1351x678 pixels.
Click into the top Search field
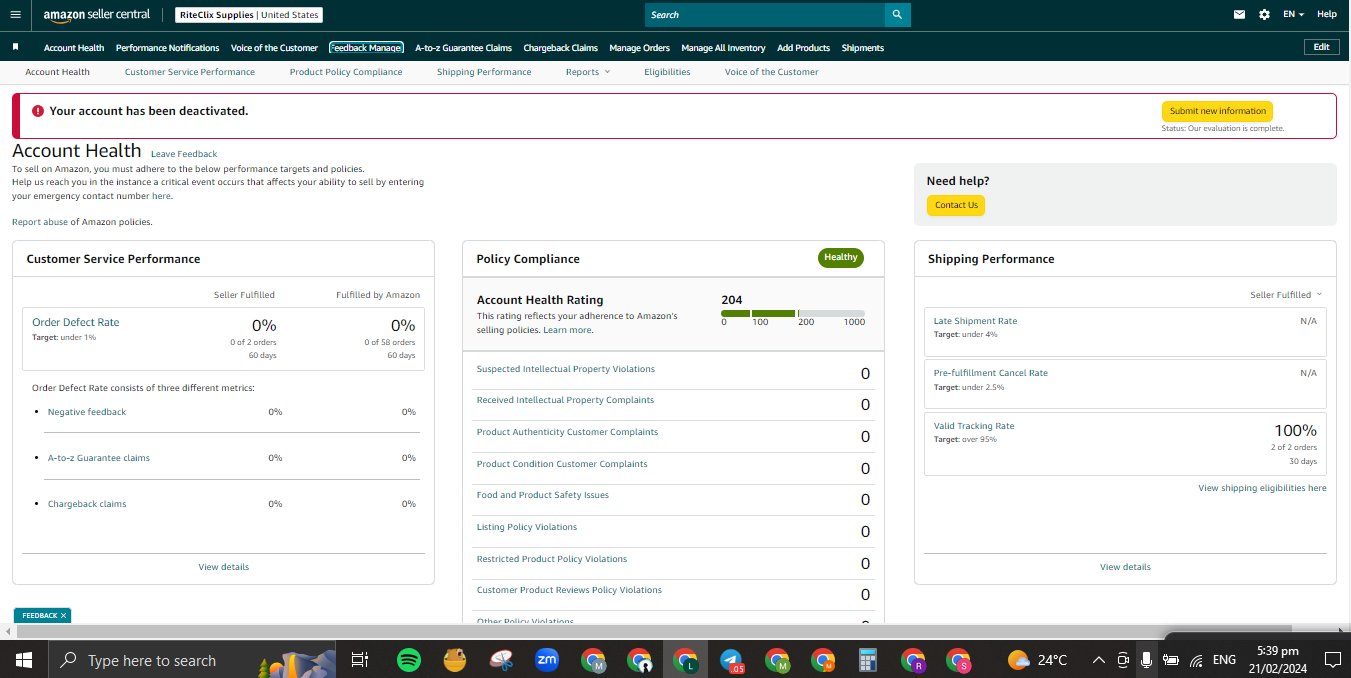point(765,15)
